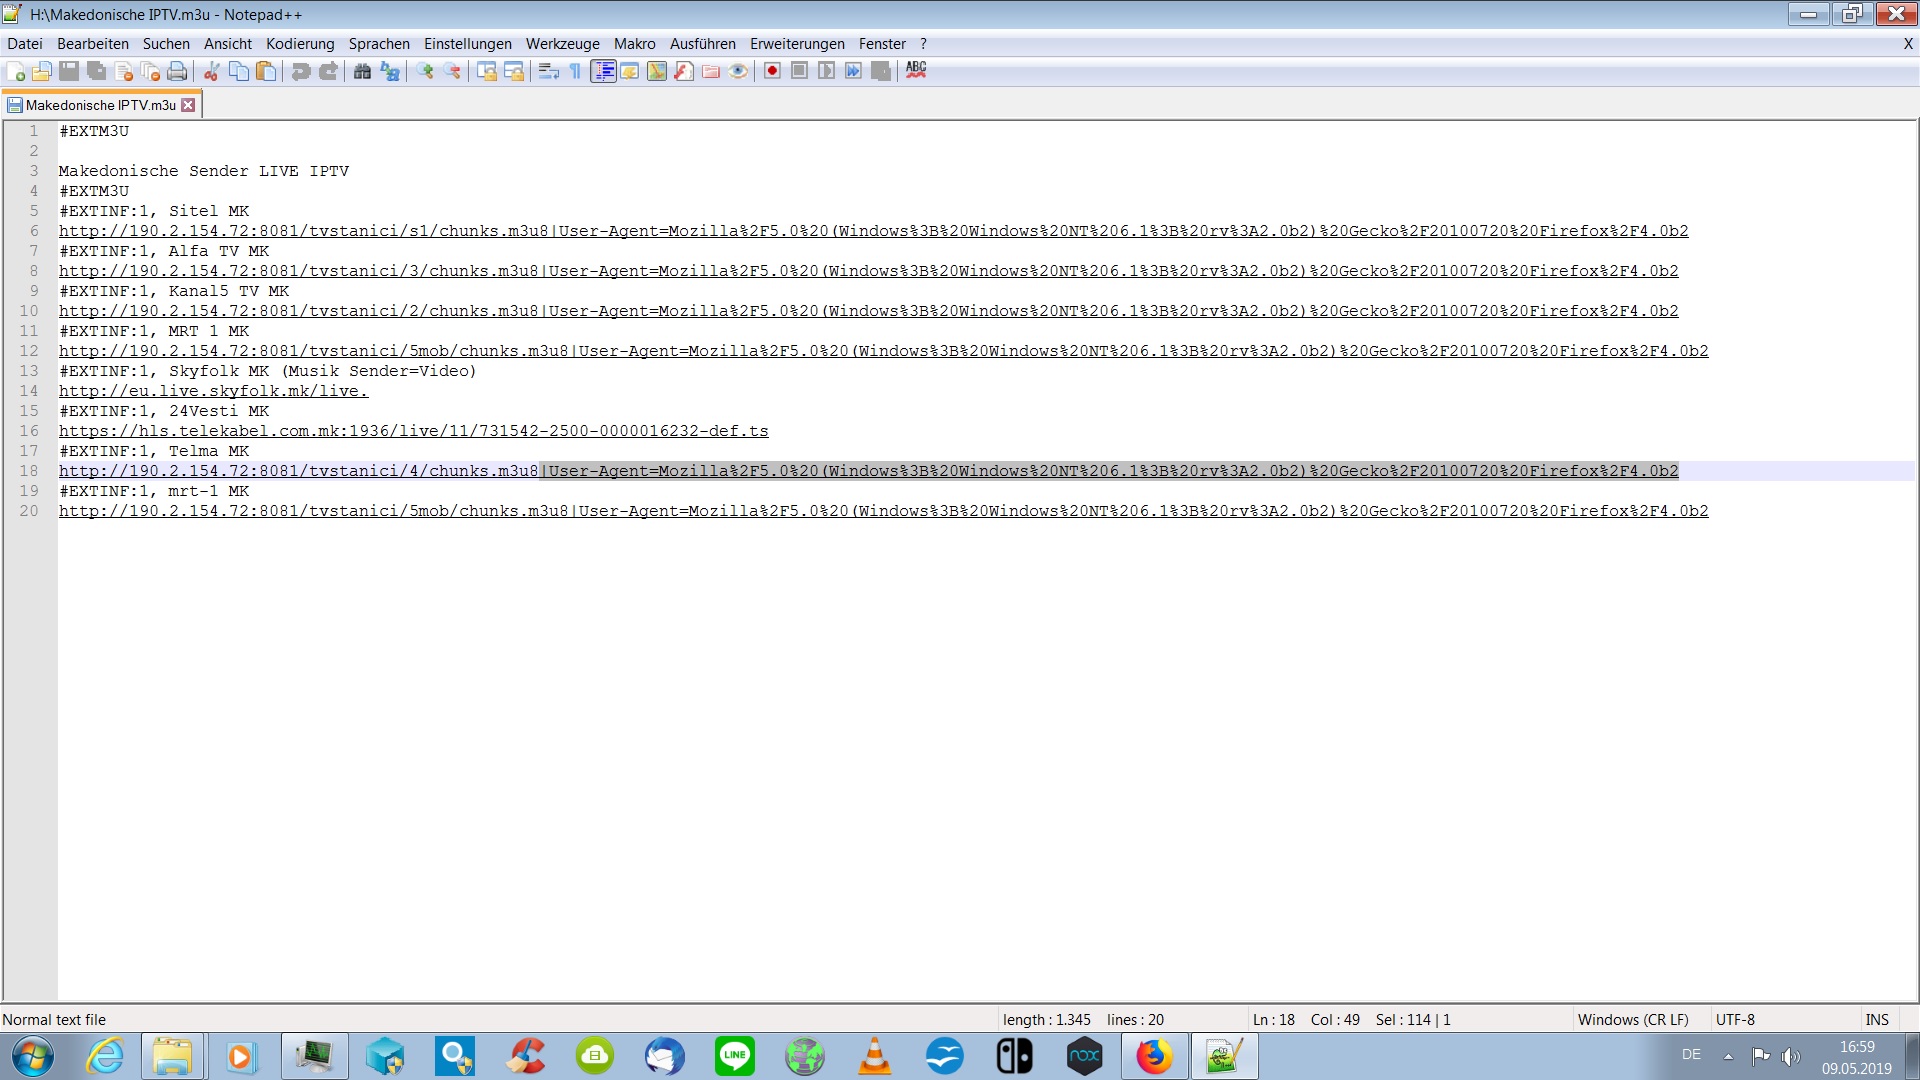Viewport: 1920px width, 1080px height.
Task: Start macro recording with red record button
Action: [x=772, y=71]
